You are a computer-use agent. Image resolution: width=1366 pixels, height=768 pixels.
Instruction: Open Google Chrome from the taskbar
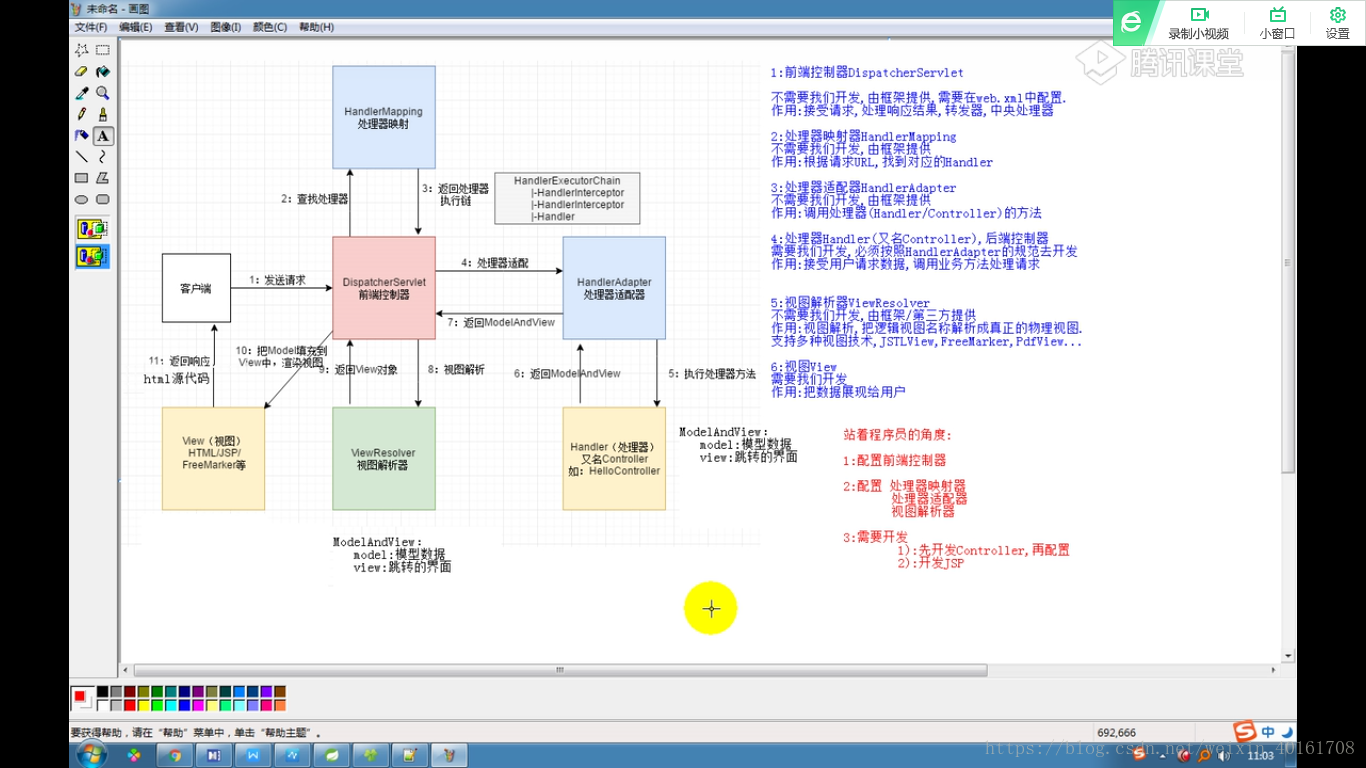coord(175,755)
